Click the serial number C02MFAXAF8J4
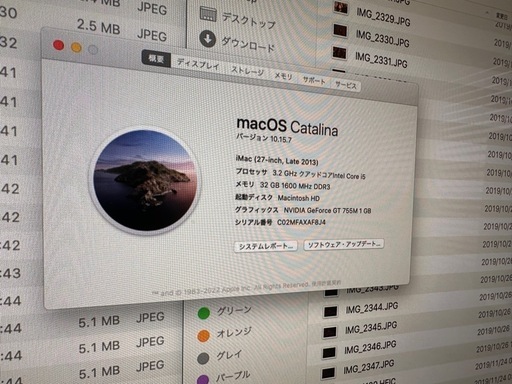The width and height of the screenshot is (512, 384). pyautogui.click(x=301, y=222)
